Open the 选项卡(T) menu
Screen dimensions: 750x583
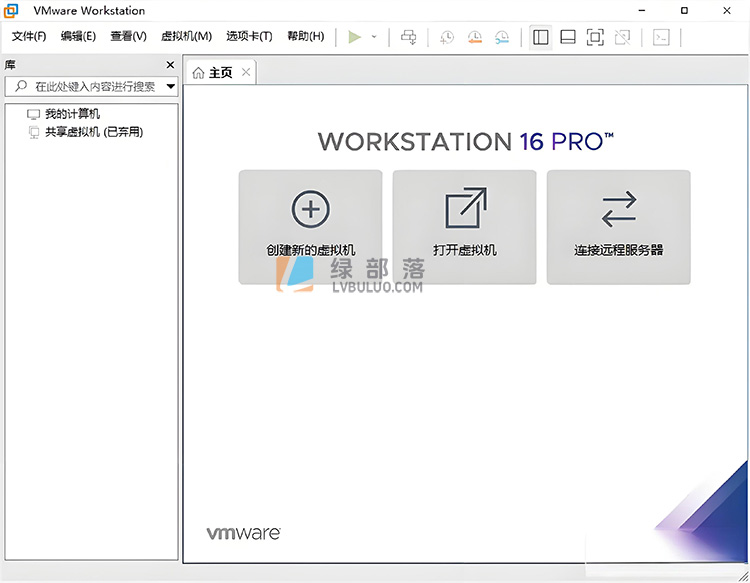point(249,36)
